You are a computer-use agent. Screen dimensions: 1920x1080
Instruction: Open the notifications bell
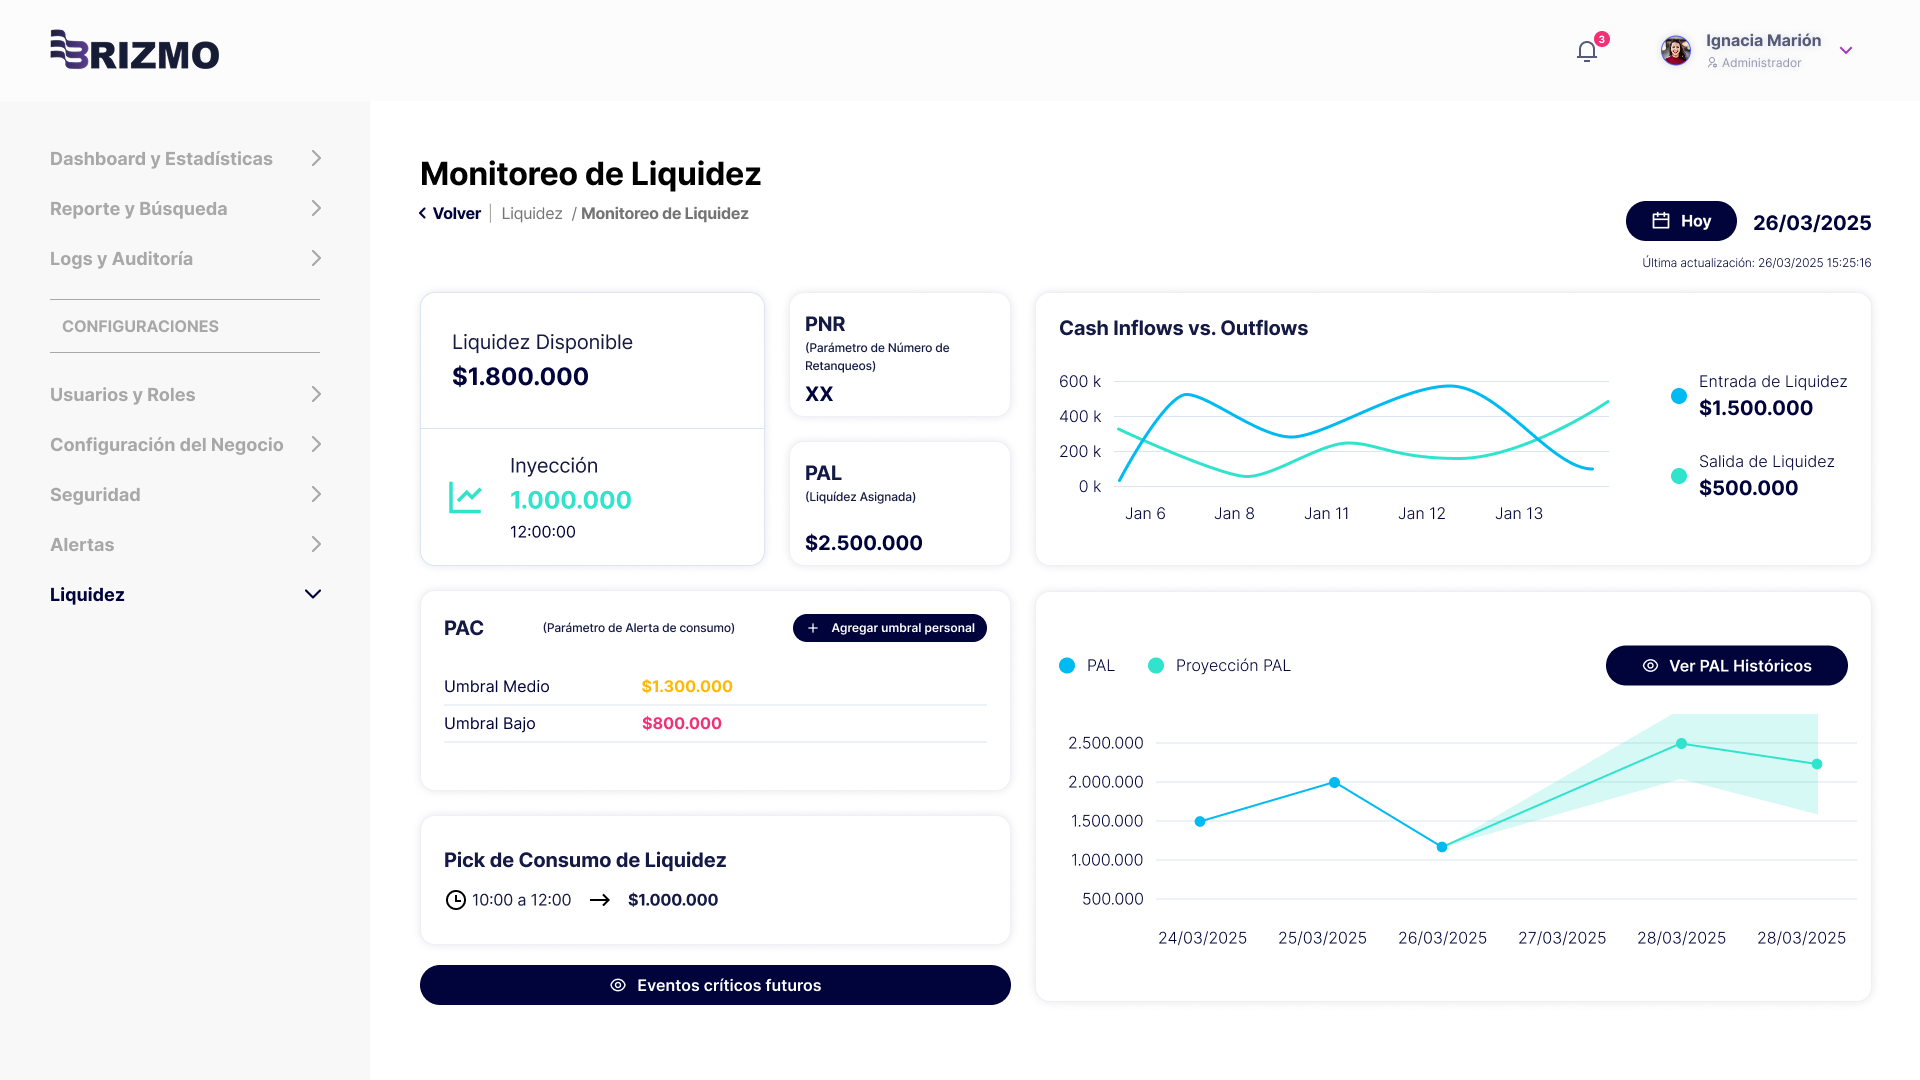click(1587, 51)
